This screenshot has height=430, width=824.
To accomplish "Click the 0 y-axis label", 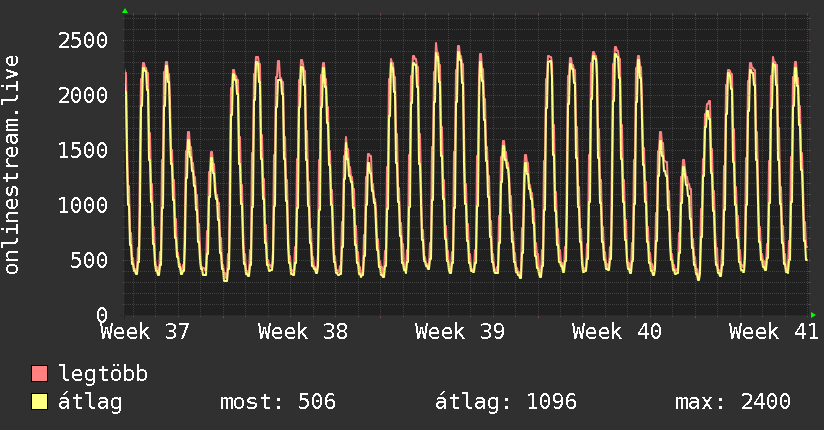I will point(102,315).
